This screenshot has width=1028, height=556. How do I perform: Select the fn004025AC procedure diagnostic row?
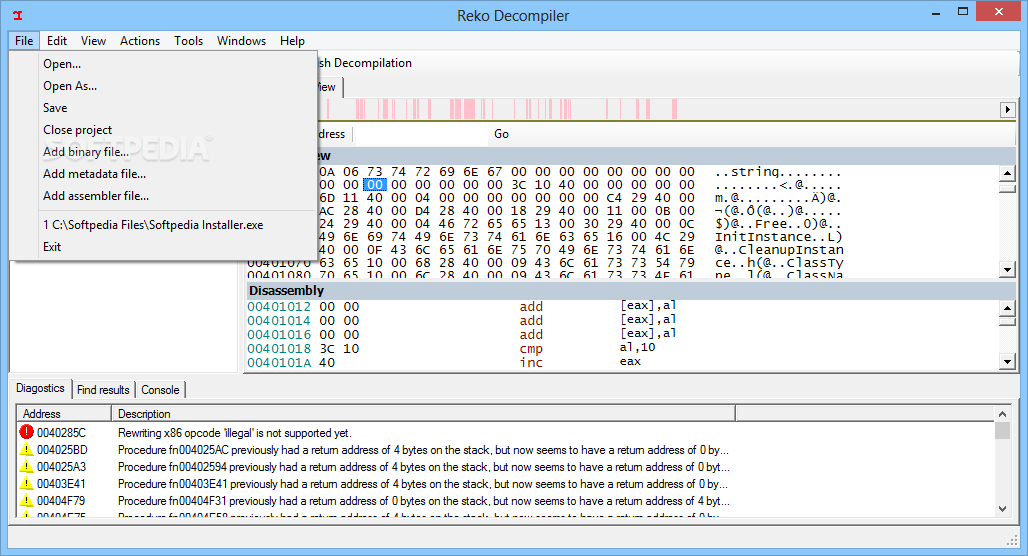click(505, 450)
